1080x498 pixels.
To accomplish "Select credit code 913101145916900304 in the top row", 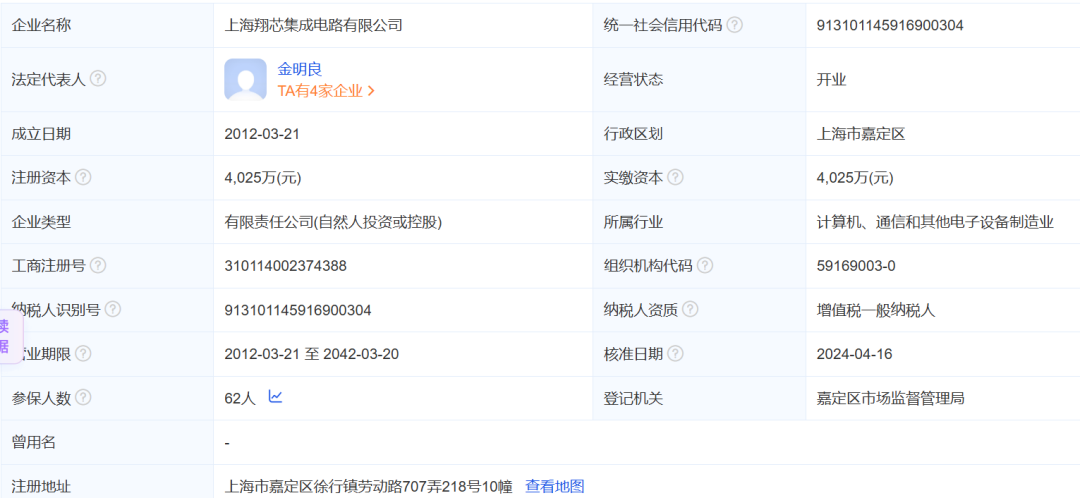I will coord(890,25).
